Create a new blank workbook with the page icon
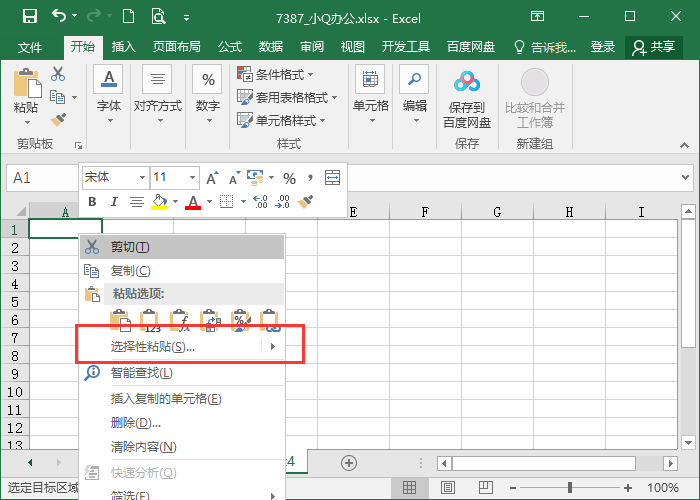The image size is (700, 500). [129, 17]
